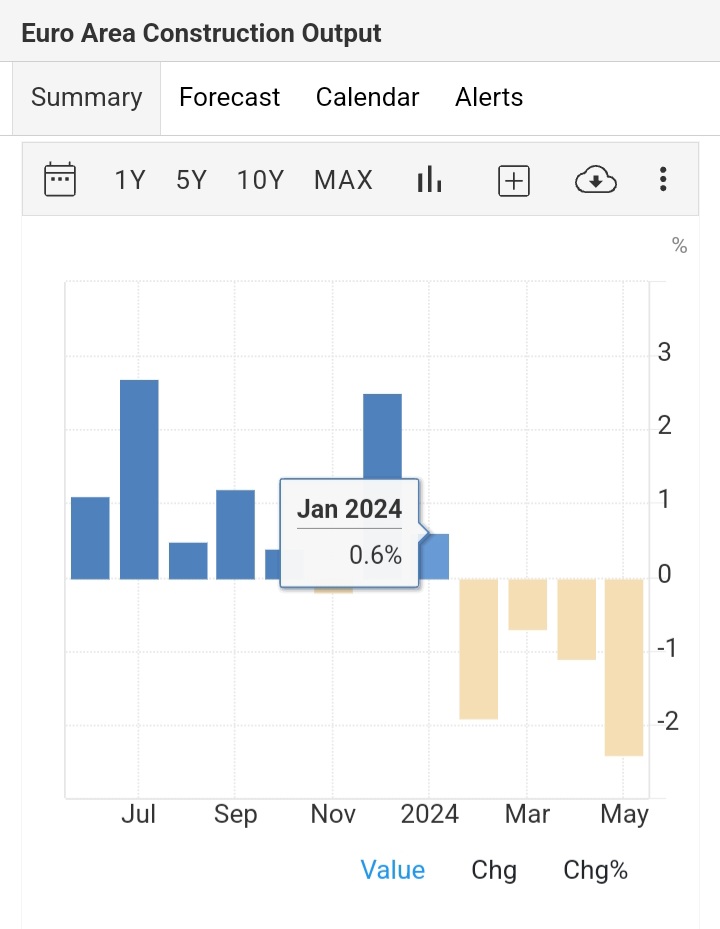The width and height of the screenshot is (720, 929).
Task: Switch to the Summary tab
Action: [x=87, y=98]
